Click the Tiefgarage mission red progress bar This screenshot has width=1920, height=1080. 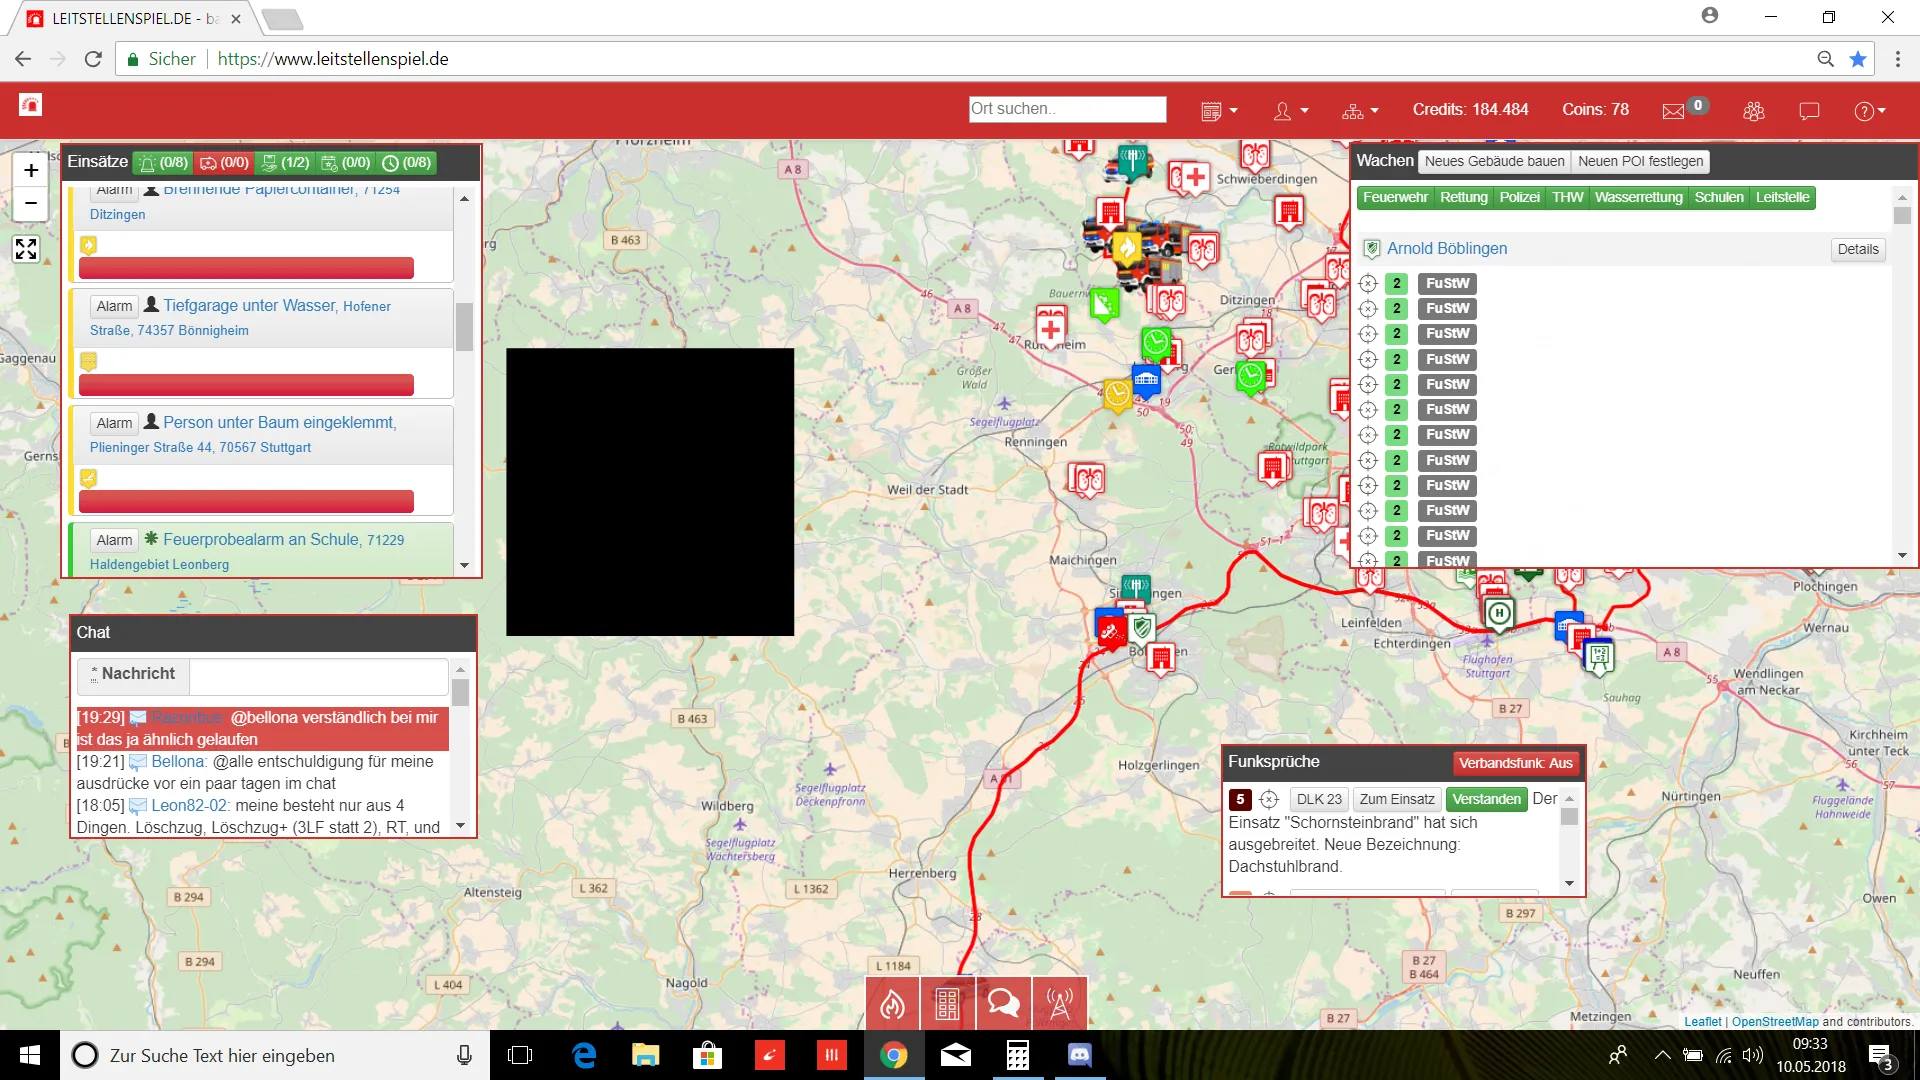click(x=246, y=385)
